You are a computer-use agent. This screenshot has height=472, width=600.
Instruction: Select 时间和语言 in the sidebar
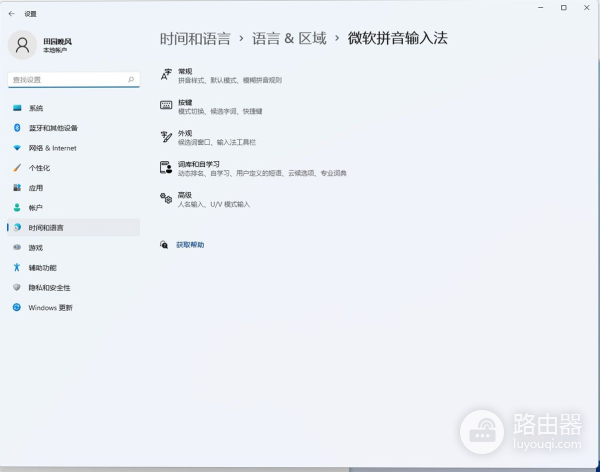point(73,227)
